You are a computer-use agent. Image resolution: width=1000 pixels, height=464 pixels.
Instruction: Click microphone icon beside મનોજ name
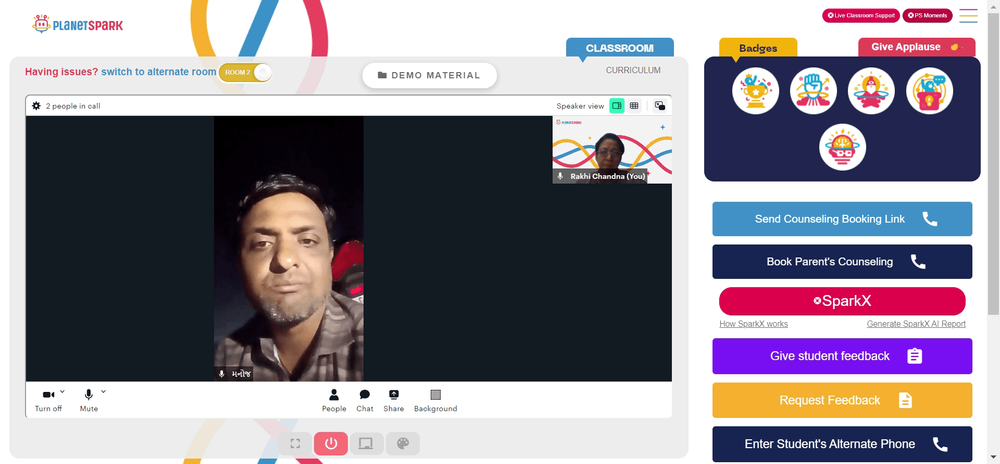pyautogui.click(x=221, y=374)
